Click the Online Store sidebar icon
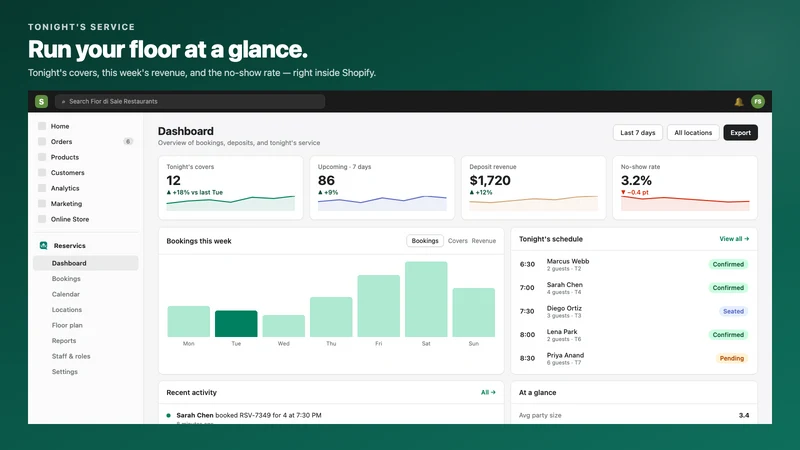This screenshot has height=450, width=800. coord(42,219)
